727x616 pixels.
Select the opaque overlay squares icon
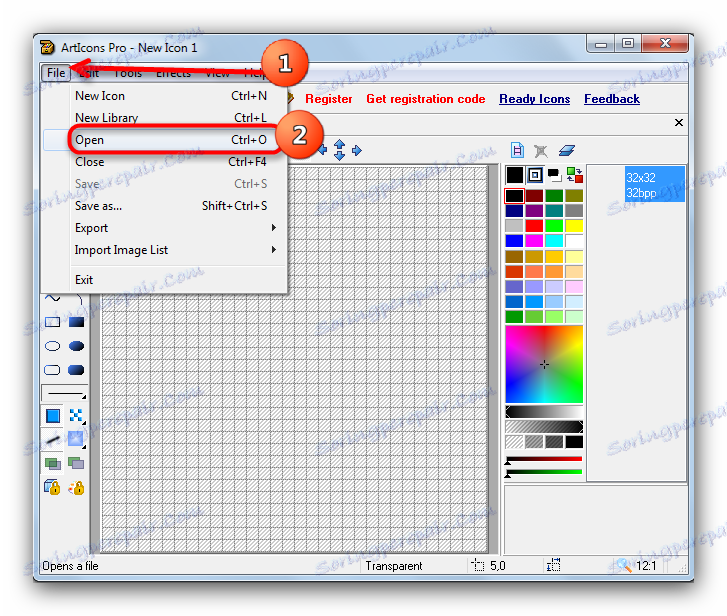(x=76, y=463)
